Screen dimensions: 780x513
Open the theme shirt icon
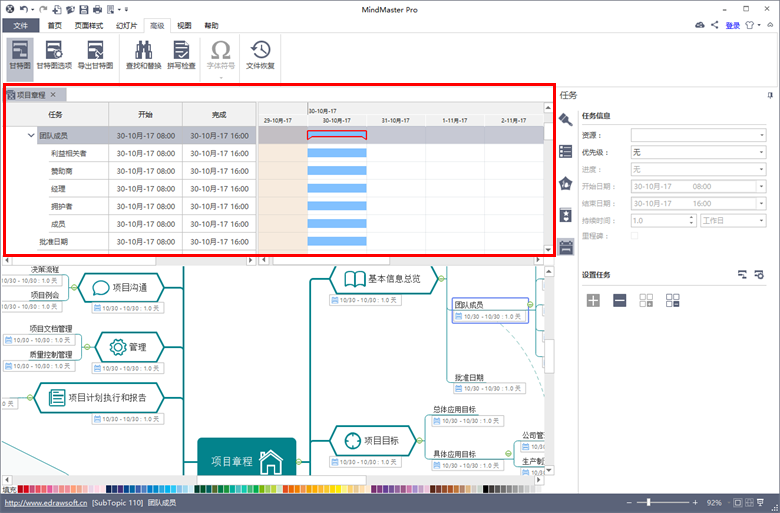[750, 25]
